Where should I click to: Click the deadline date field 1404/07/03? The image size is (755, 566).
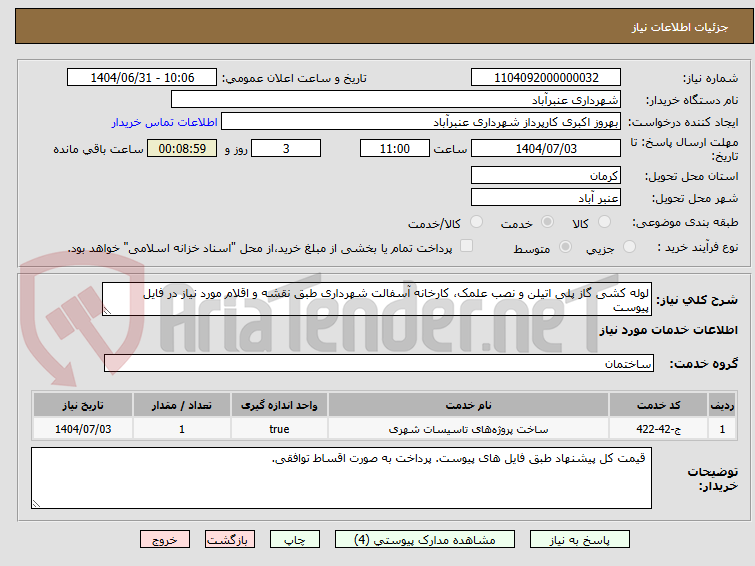546,148
